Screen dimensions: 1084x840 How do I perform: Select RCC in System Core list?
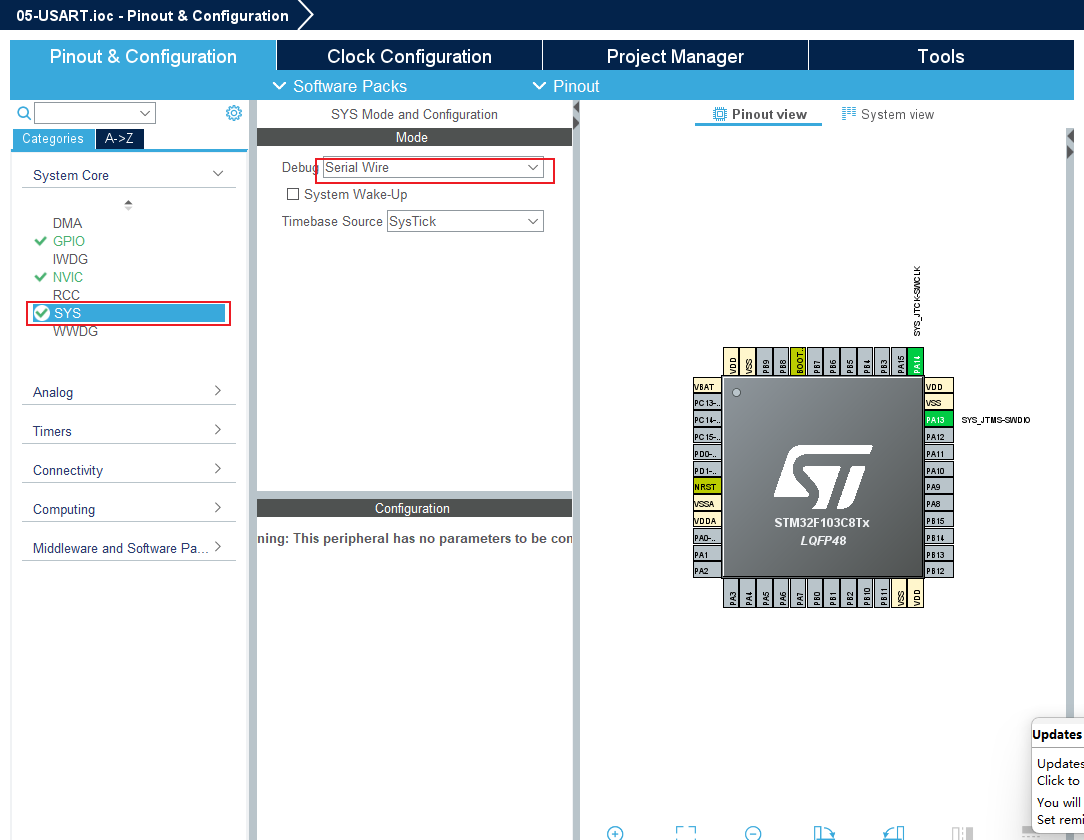tap(66, 295)
